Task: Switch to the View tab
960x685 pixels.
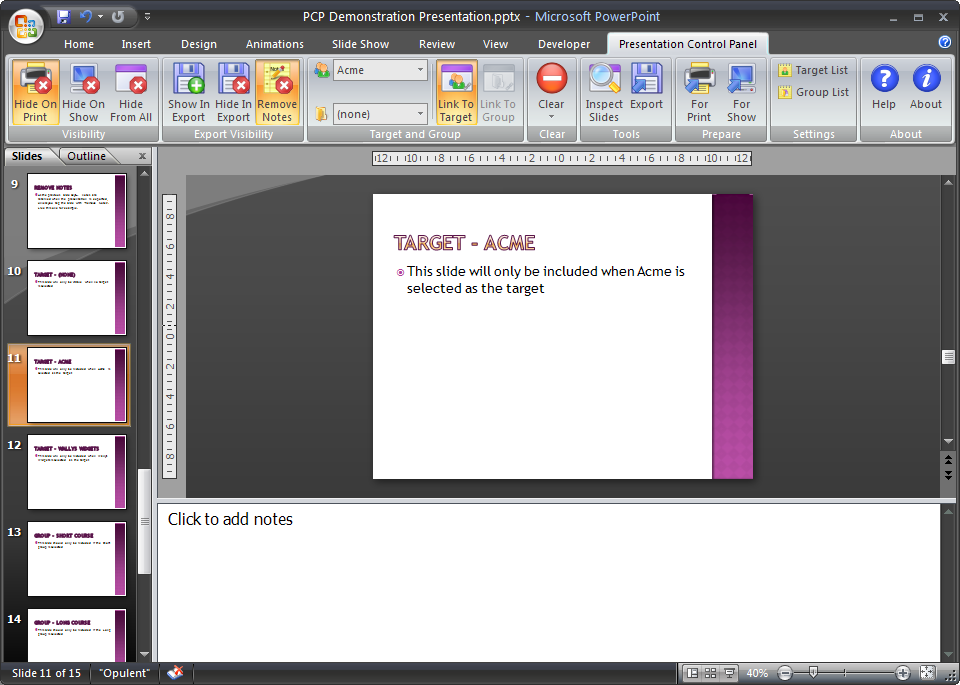Action: click(x=495, y=44)
